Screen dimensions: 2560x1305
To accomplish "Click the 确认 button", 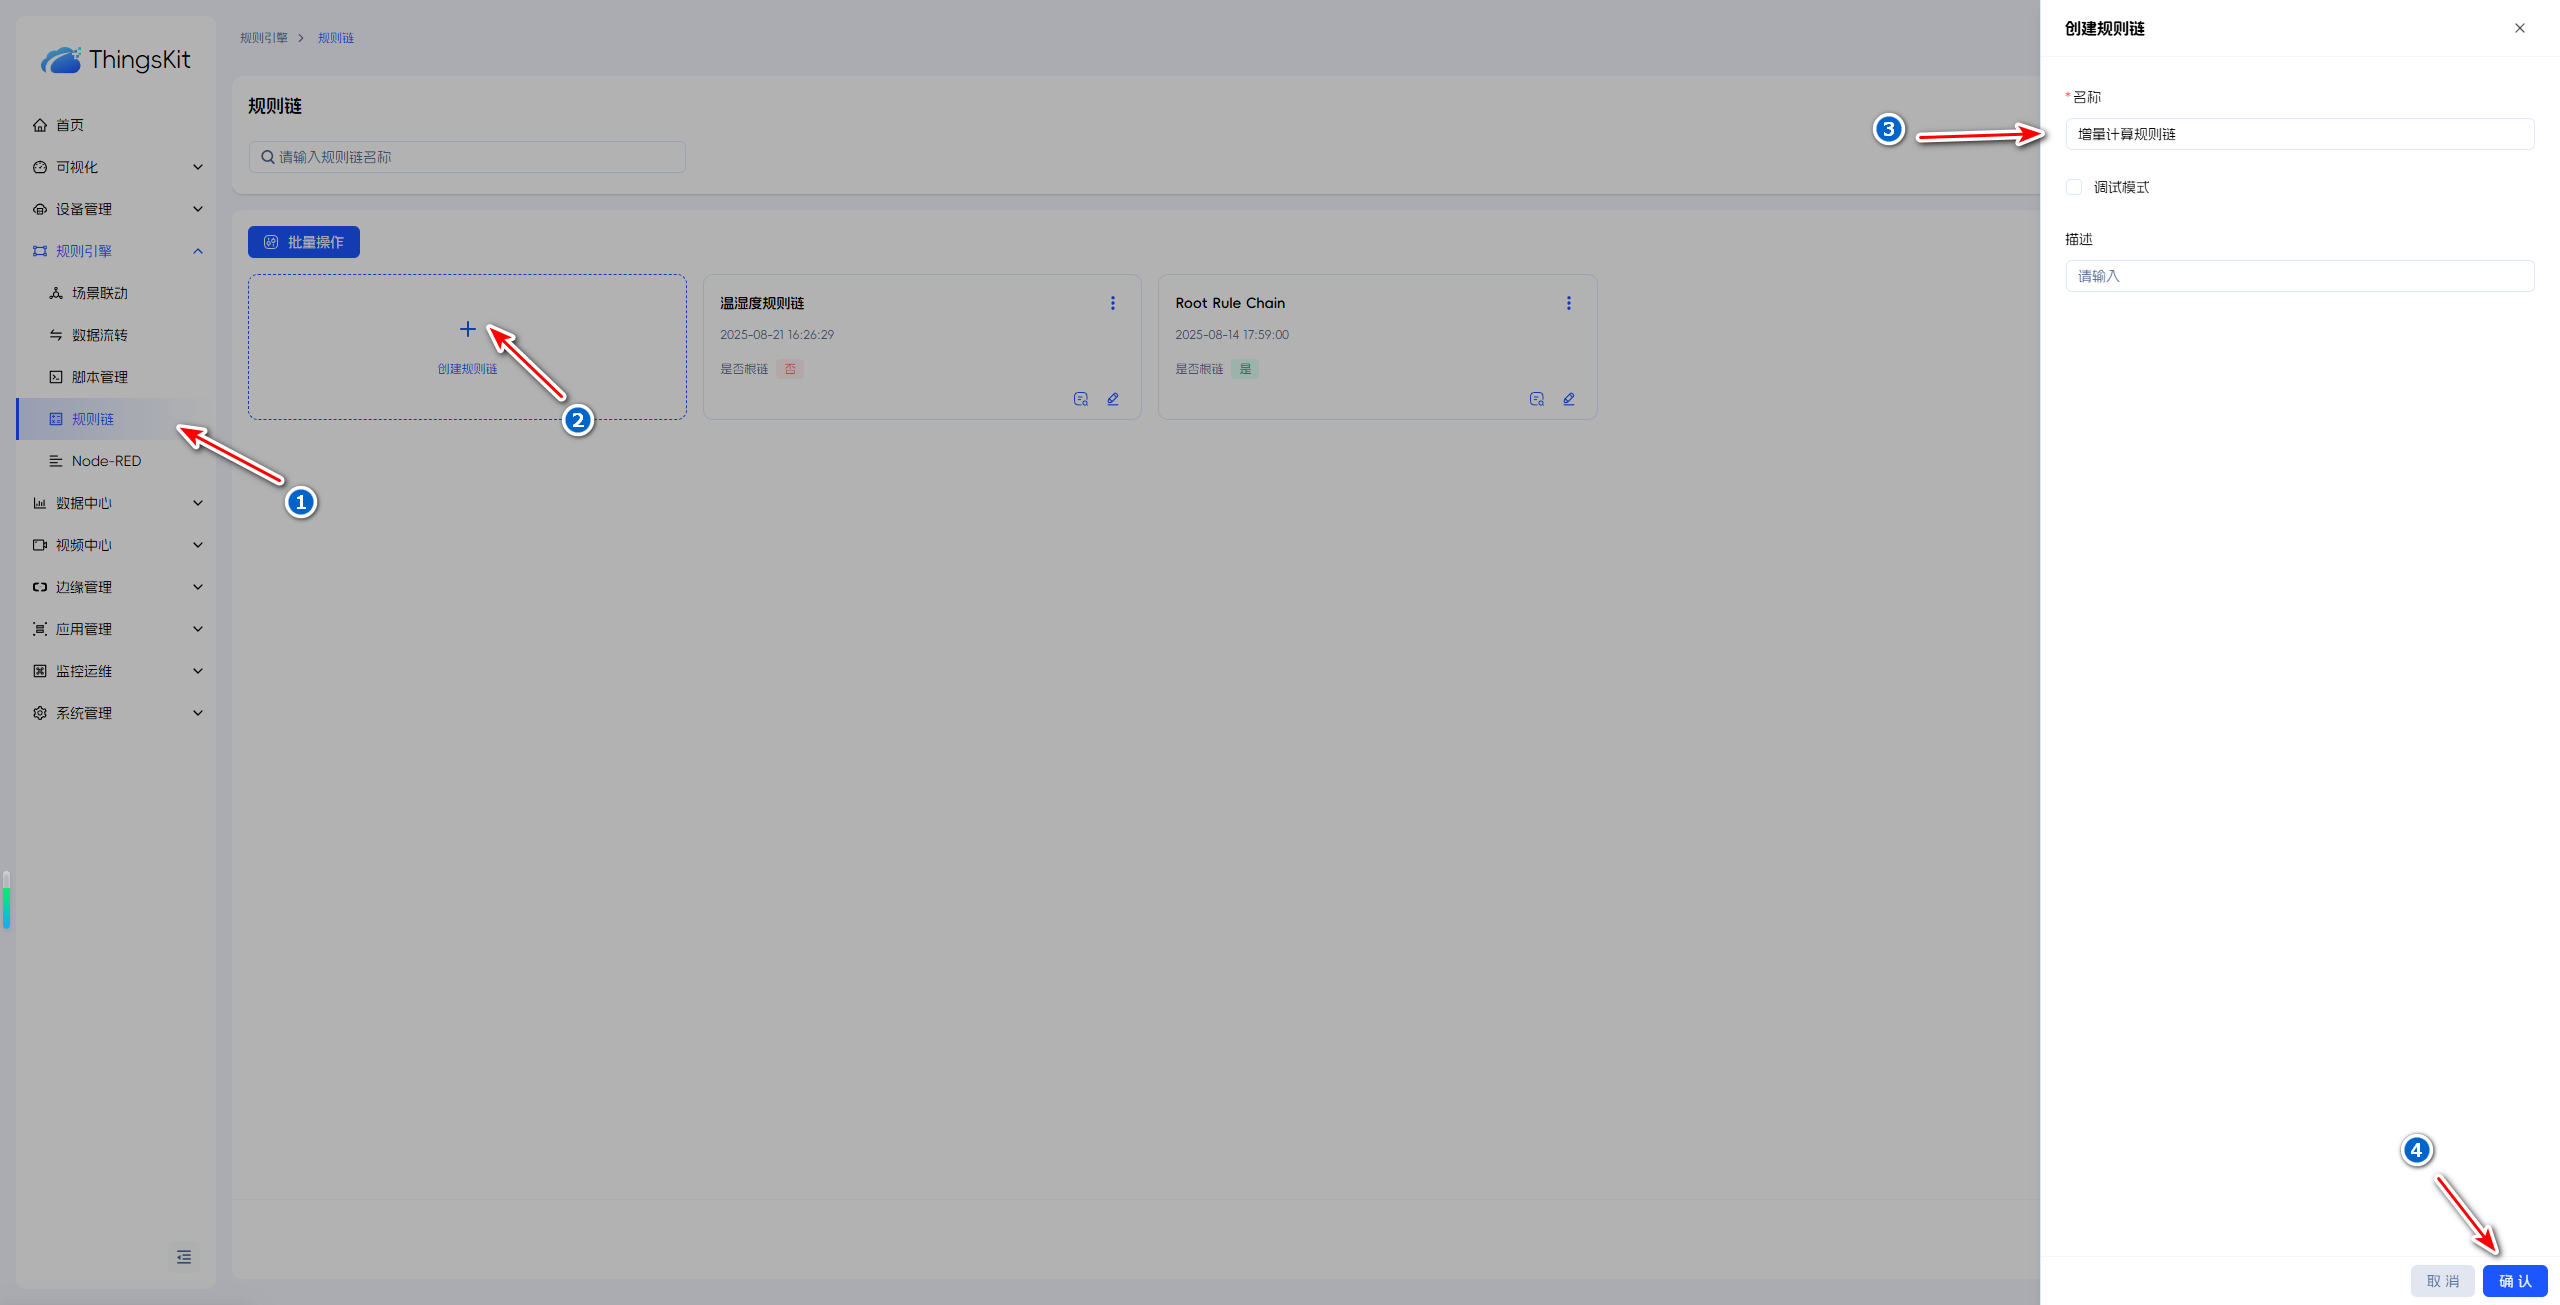I will [2514, 1281].
